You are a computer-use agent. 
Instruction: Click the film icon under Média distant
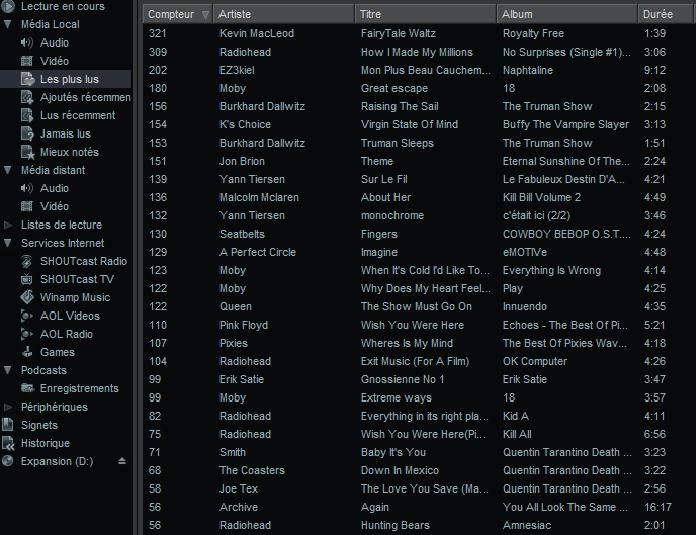point(27,206)
